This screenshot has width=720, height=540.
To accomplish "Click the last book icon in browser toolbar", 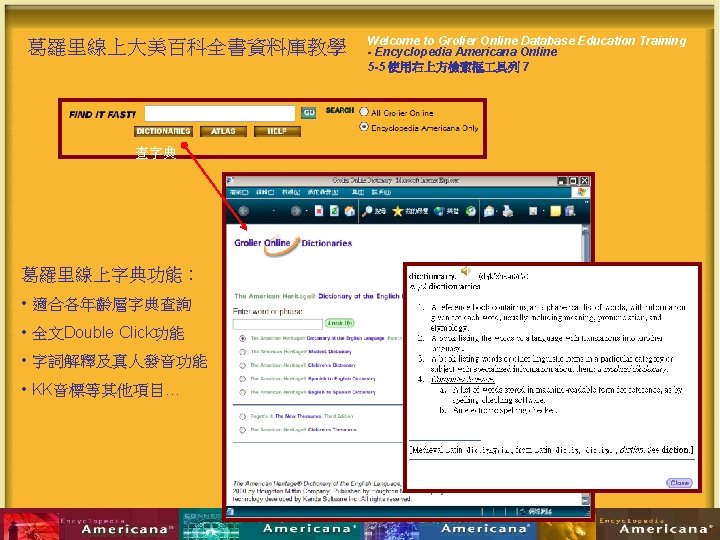I will click(571, 211).
